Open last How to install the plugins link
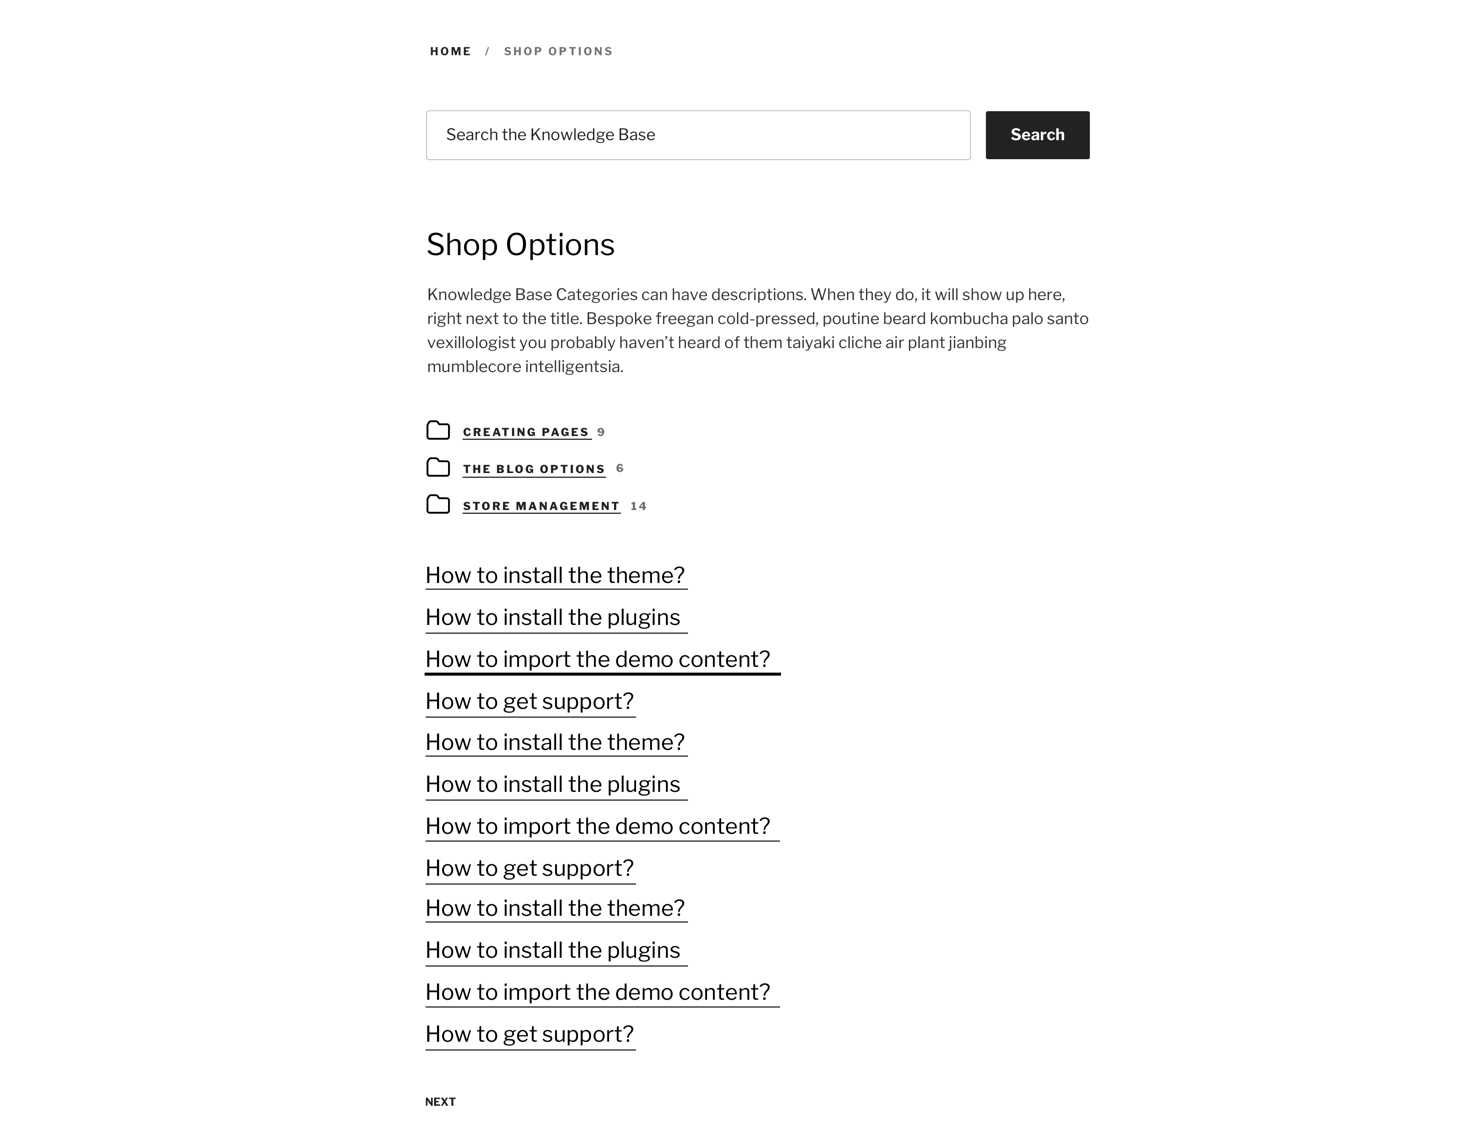This screenshot has width=1468, height=1140. [x=556, y=951]
